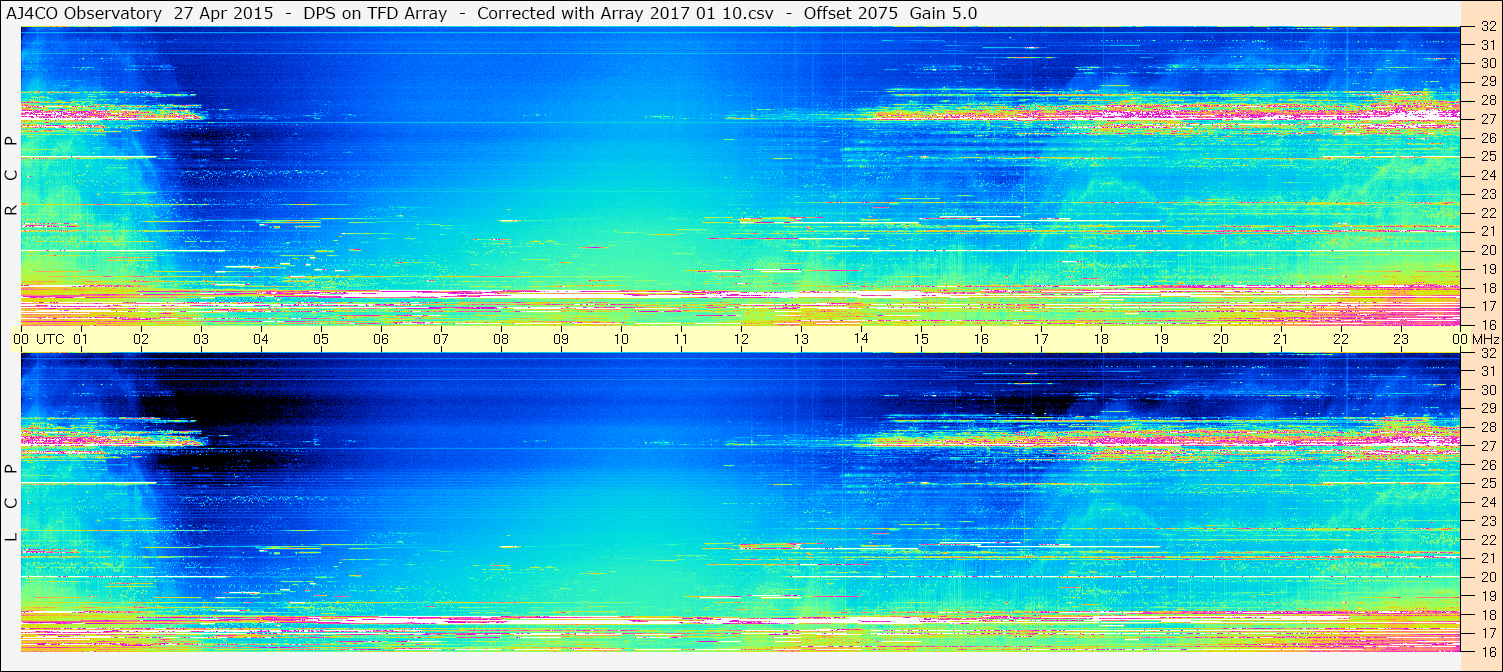This screenshot has width=1503, height=672.
Task: Select hour 08 on the UTC axis
Action: click(501, 339)
